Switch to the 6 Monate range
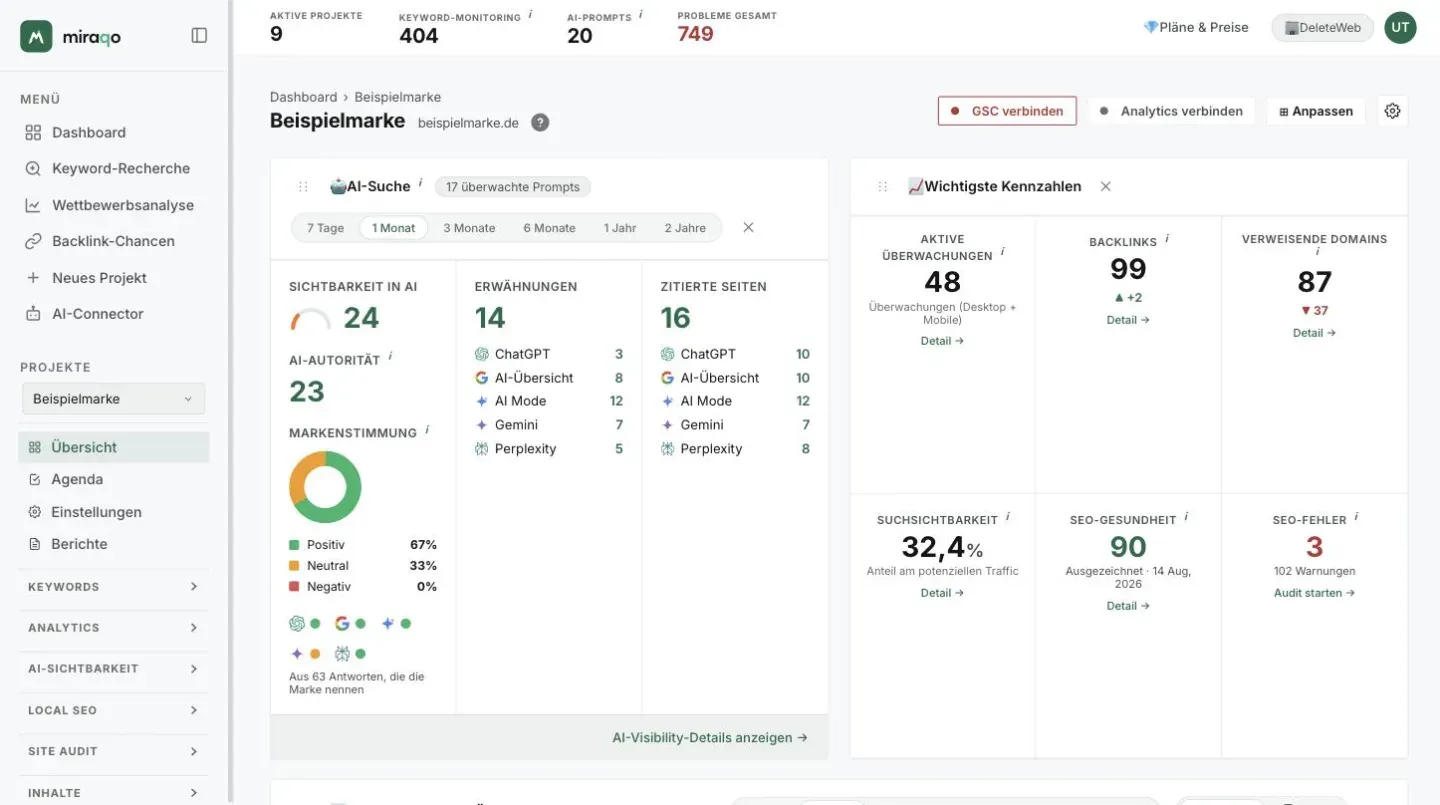 [x=549, y=228]
